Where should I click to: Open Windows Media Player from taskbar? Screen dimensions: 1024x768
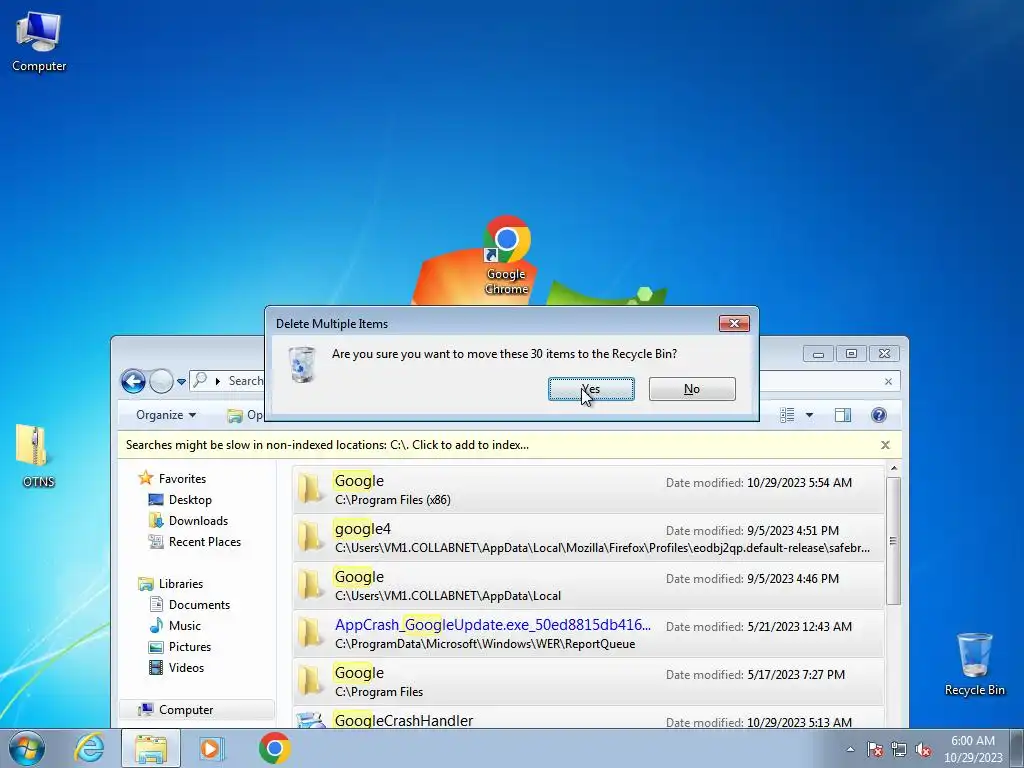(212, 748)
